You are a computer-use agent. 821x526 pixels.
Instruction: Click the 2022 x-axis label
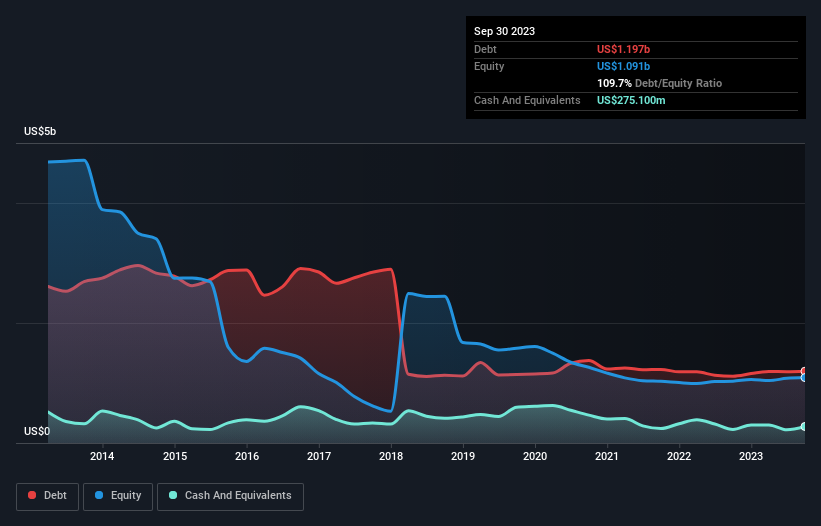[679, 456]
